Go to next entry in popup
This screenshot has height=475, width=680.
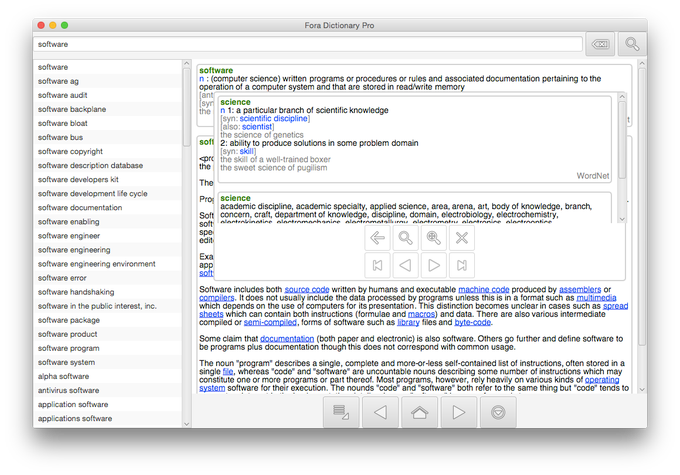point(434,265)
